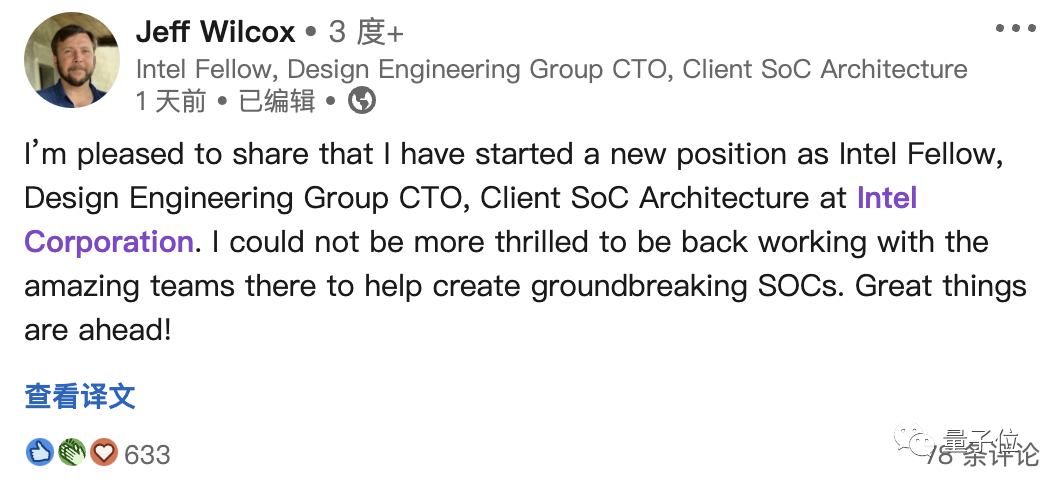Click the Intel Fellow headline under the name
Image resolution: width=1054 pixels, height=488 pixels.
[551, 69]
